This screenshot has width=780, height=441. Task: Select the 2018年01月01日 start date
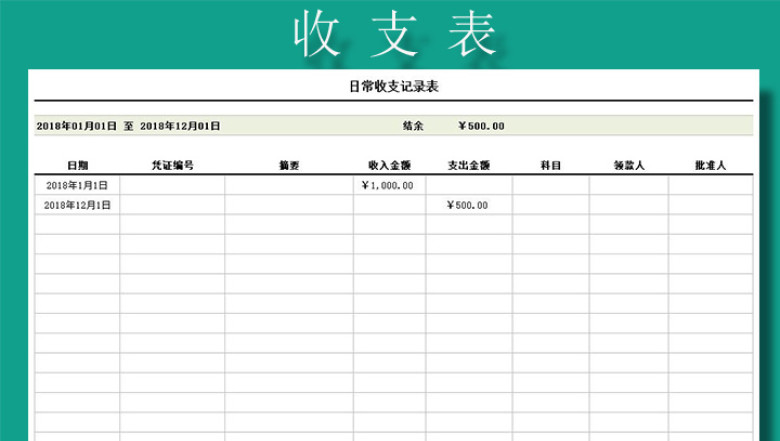pyautogui.click(x=76, y=126)
